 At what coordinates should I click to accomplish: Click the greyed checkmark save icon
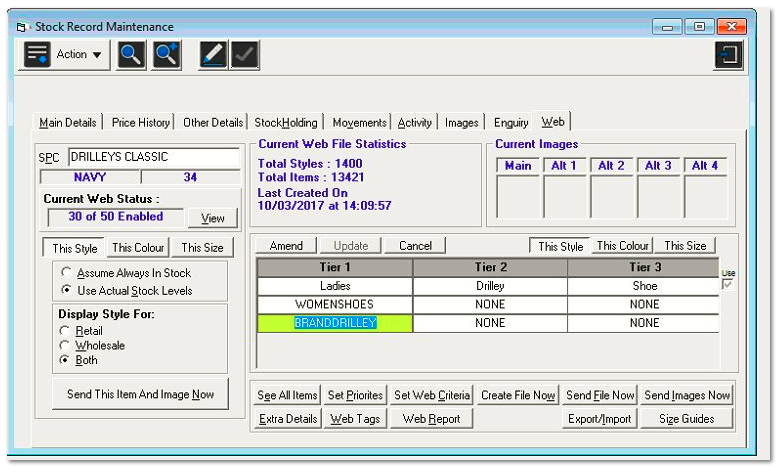click(x=244, y=54)
